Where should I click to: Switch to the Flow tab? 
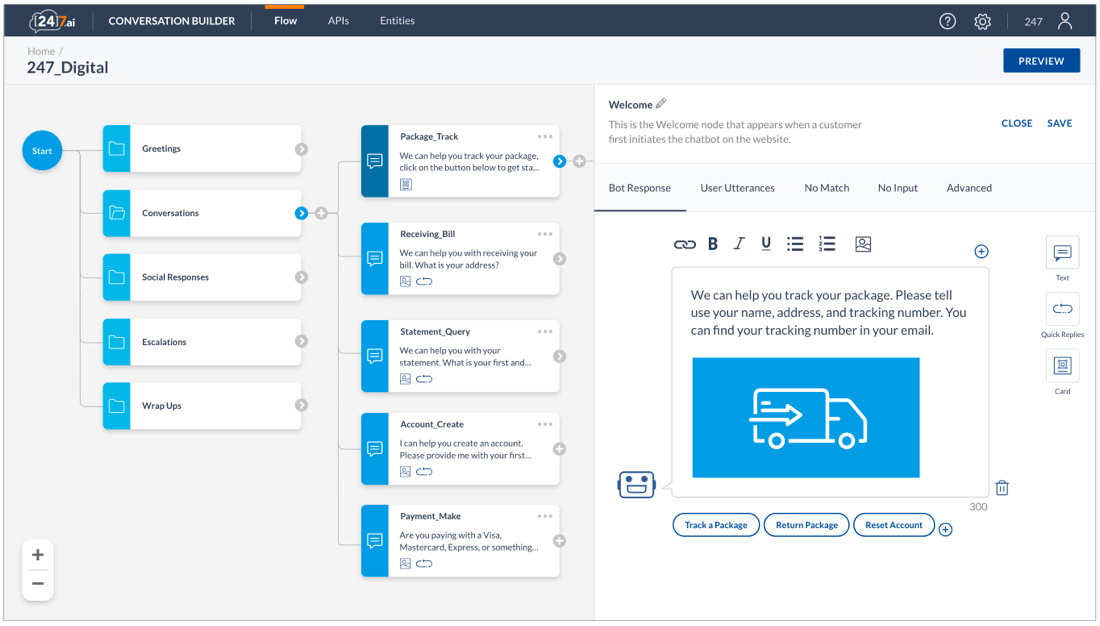click(286, 21)
